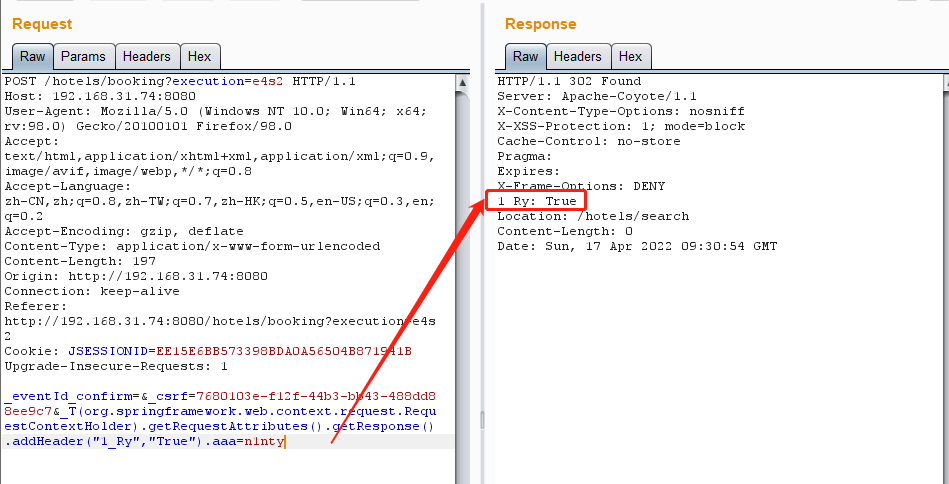Click the POST /hotels/booking request line
949x484 pixels.
pos(180,81)
